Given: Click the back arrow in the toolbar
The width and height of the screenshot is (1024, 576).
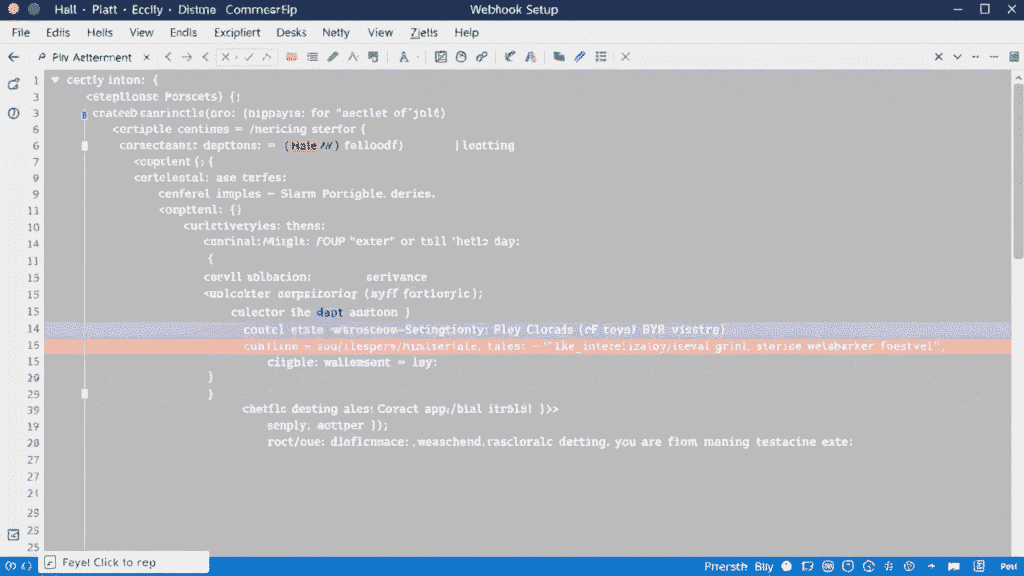Looking at the screenshot, I should [x=13, y=57].
